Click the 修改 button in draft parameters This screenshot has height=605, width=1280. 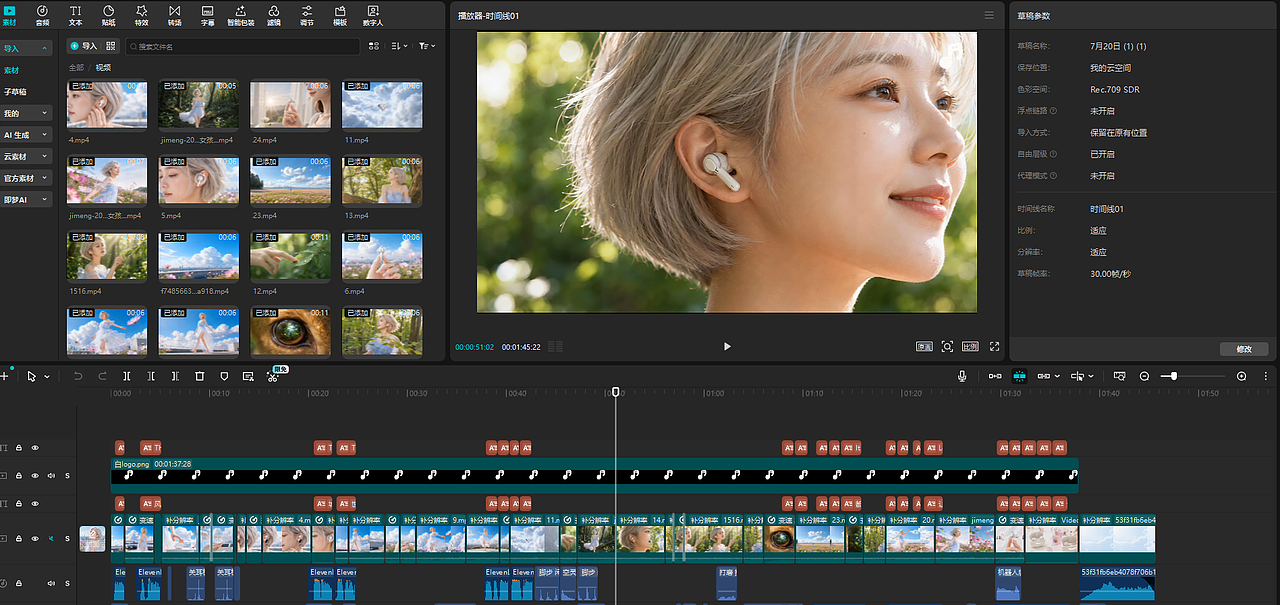1244,349
